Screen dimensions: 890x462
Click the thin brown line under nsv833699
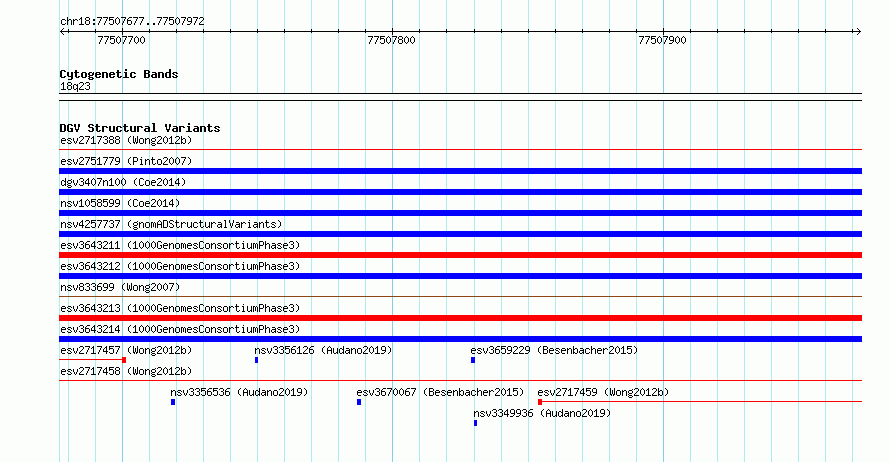(460, 296)
